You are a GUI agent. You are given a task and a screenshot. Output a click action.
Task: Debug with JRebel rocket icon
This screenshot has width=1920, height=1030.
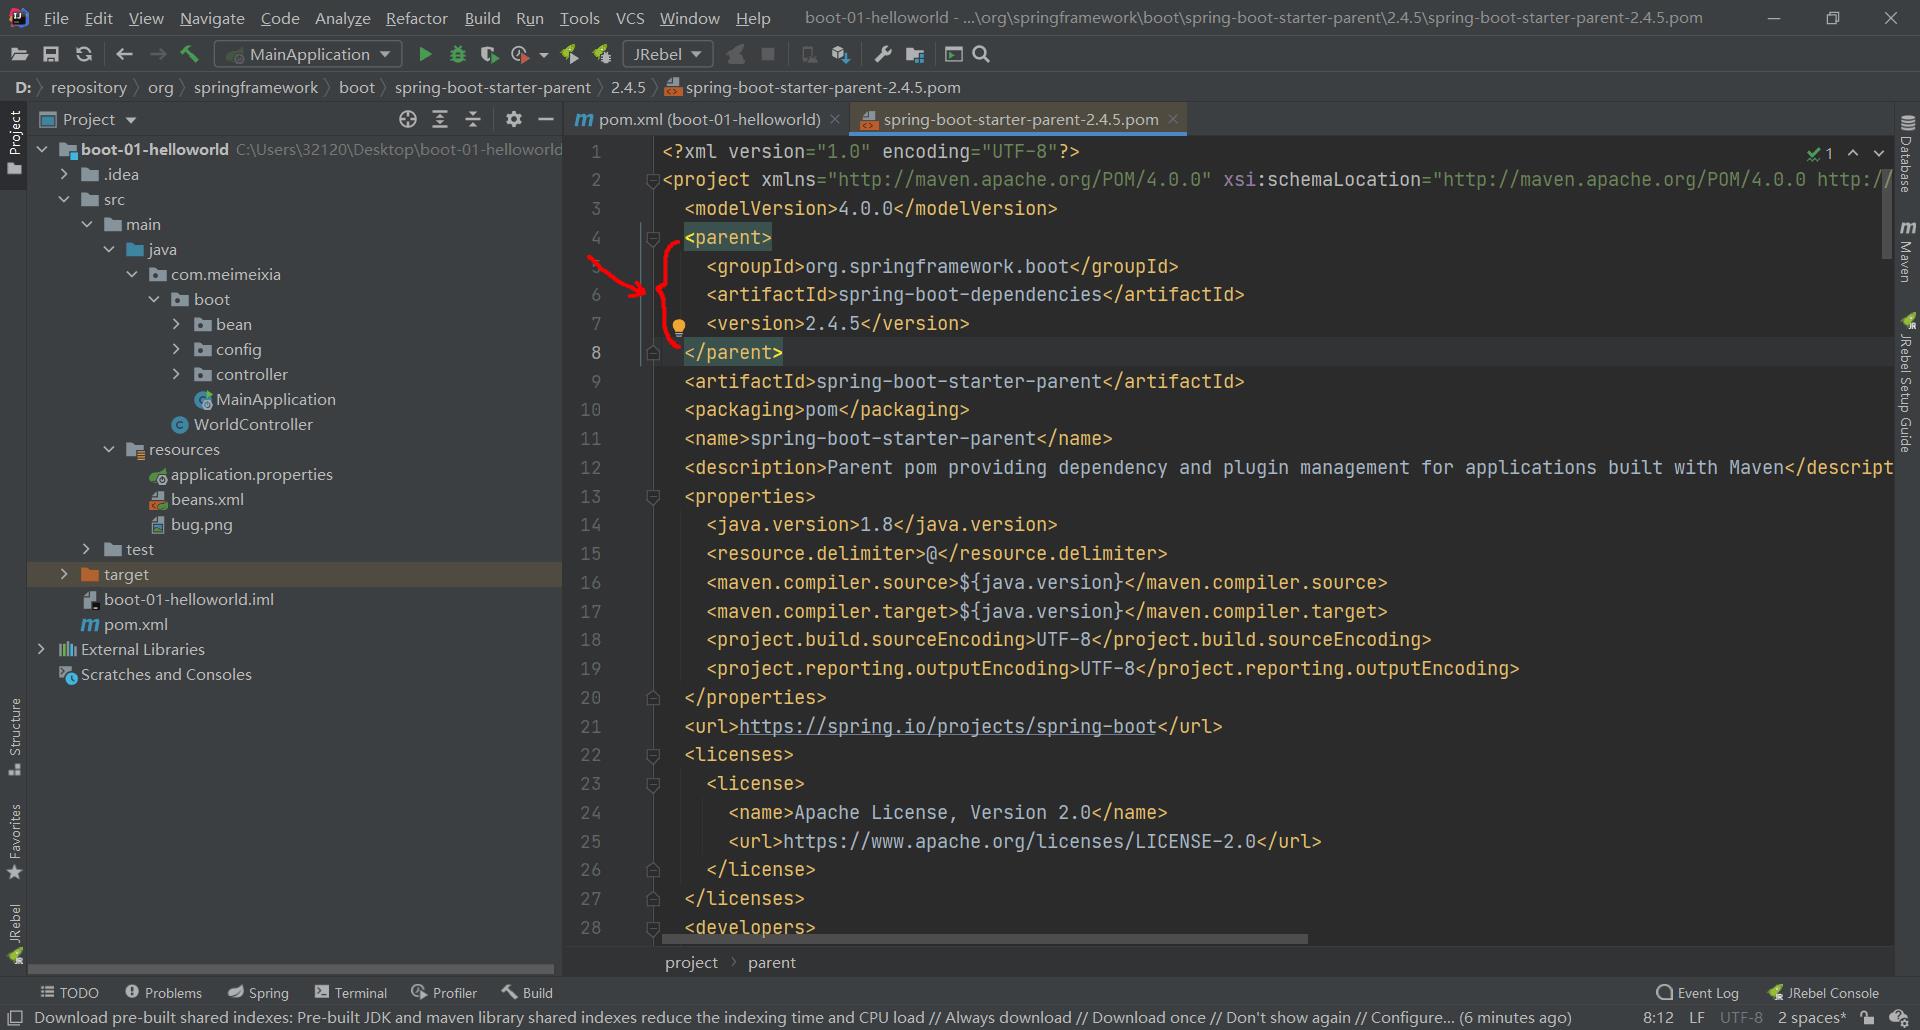(601, 54)
